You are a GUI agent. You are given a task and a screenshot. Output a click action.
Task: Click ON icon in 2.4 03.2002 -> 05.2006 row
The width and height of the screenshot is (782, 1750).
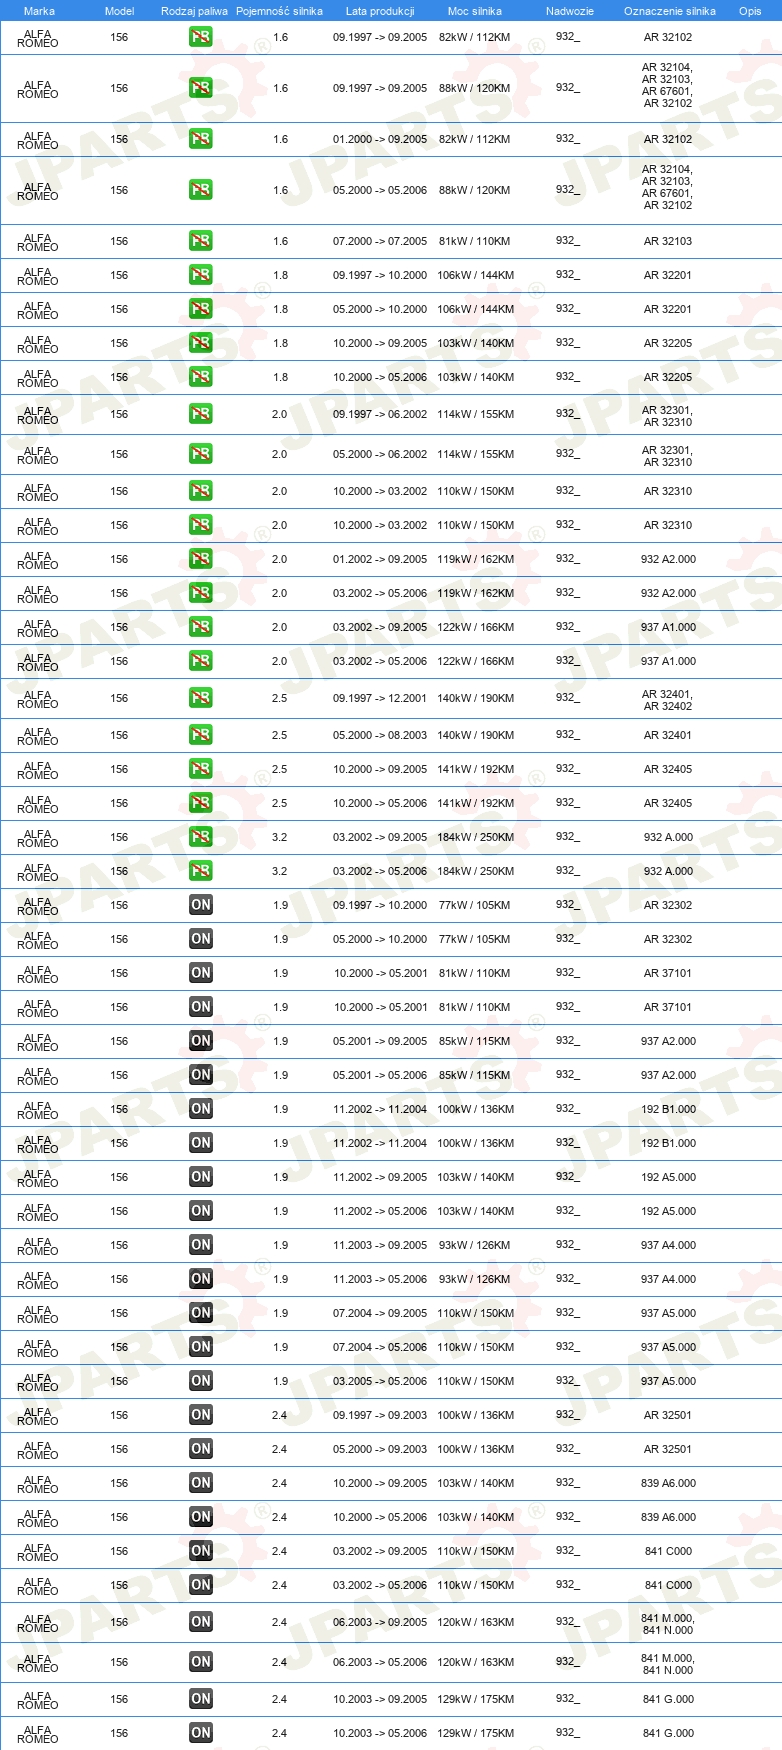201,1585
